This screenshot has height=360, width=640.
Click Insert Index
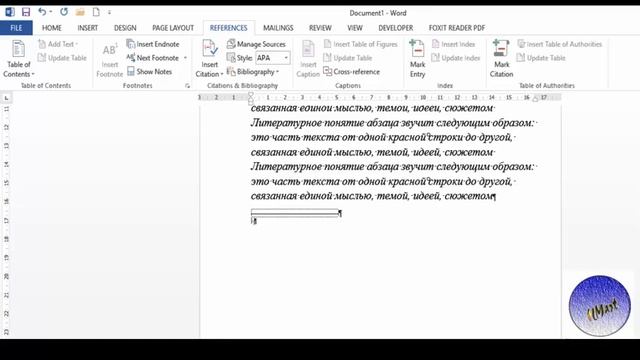pos(453,44)
